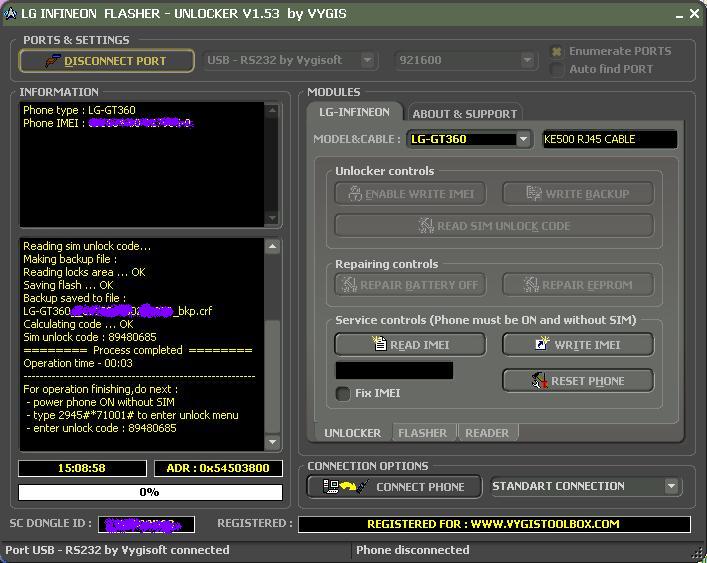Viewport: 707px width, 563px height.
Task: Click the info panel scroll-down arrow
Action: (272, 218)
